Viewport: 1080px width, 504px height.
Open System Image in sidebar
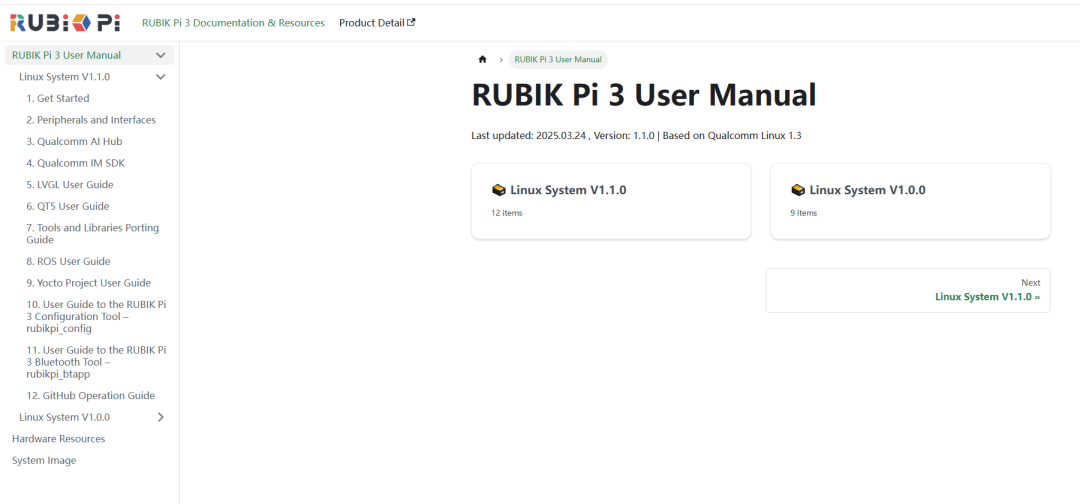(x=44, y=460)
